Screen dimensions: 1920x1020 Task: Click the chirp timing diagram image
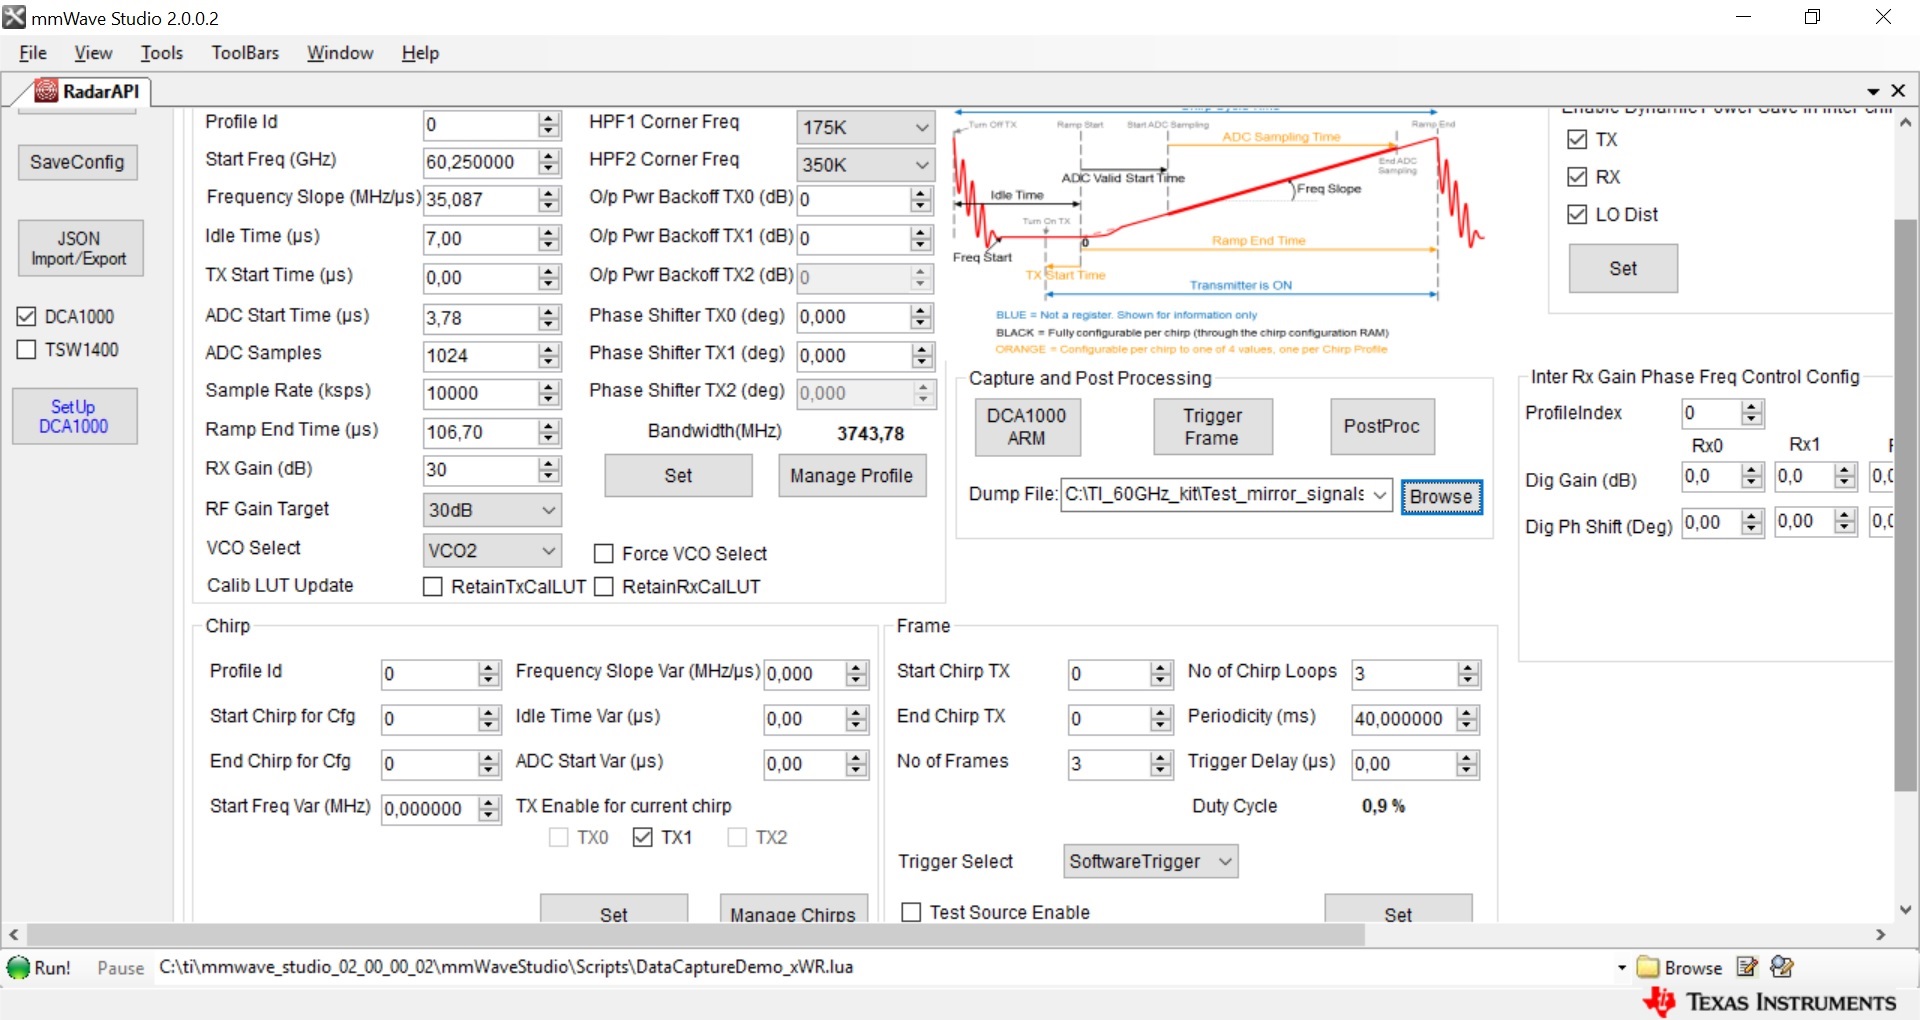(x=1218, y=232)
